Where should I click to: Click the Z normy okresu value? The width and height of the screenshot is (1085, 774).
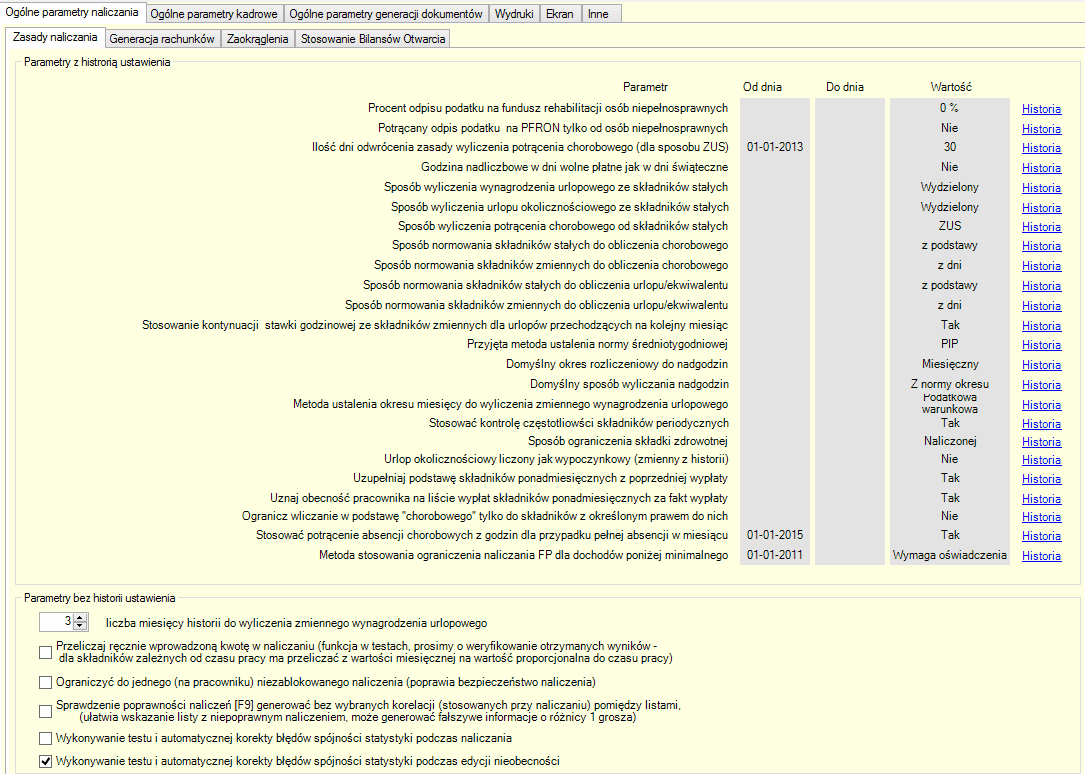pyautogui.click(x=949, y=384)
